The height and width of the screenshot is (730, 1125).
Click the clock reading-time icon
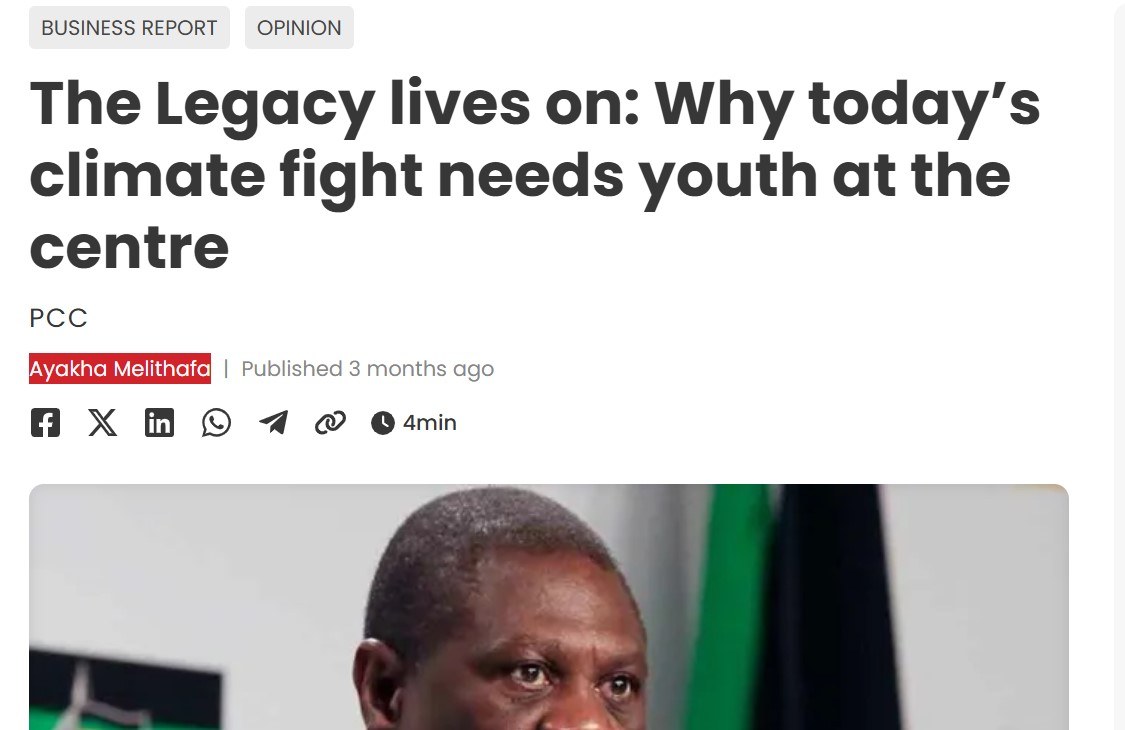click(x=382, y=423)
